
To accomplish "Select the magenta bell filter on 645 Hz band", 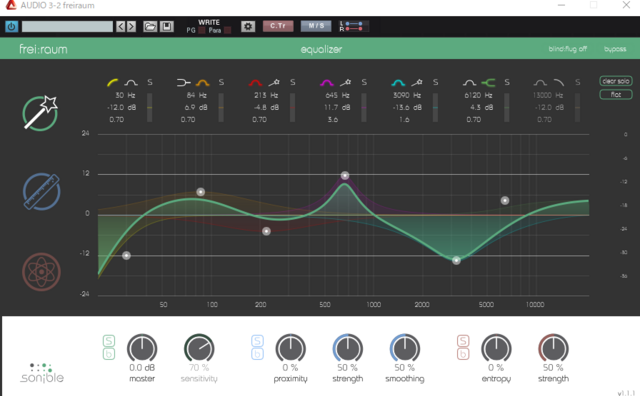I will click(327, 83).
